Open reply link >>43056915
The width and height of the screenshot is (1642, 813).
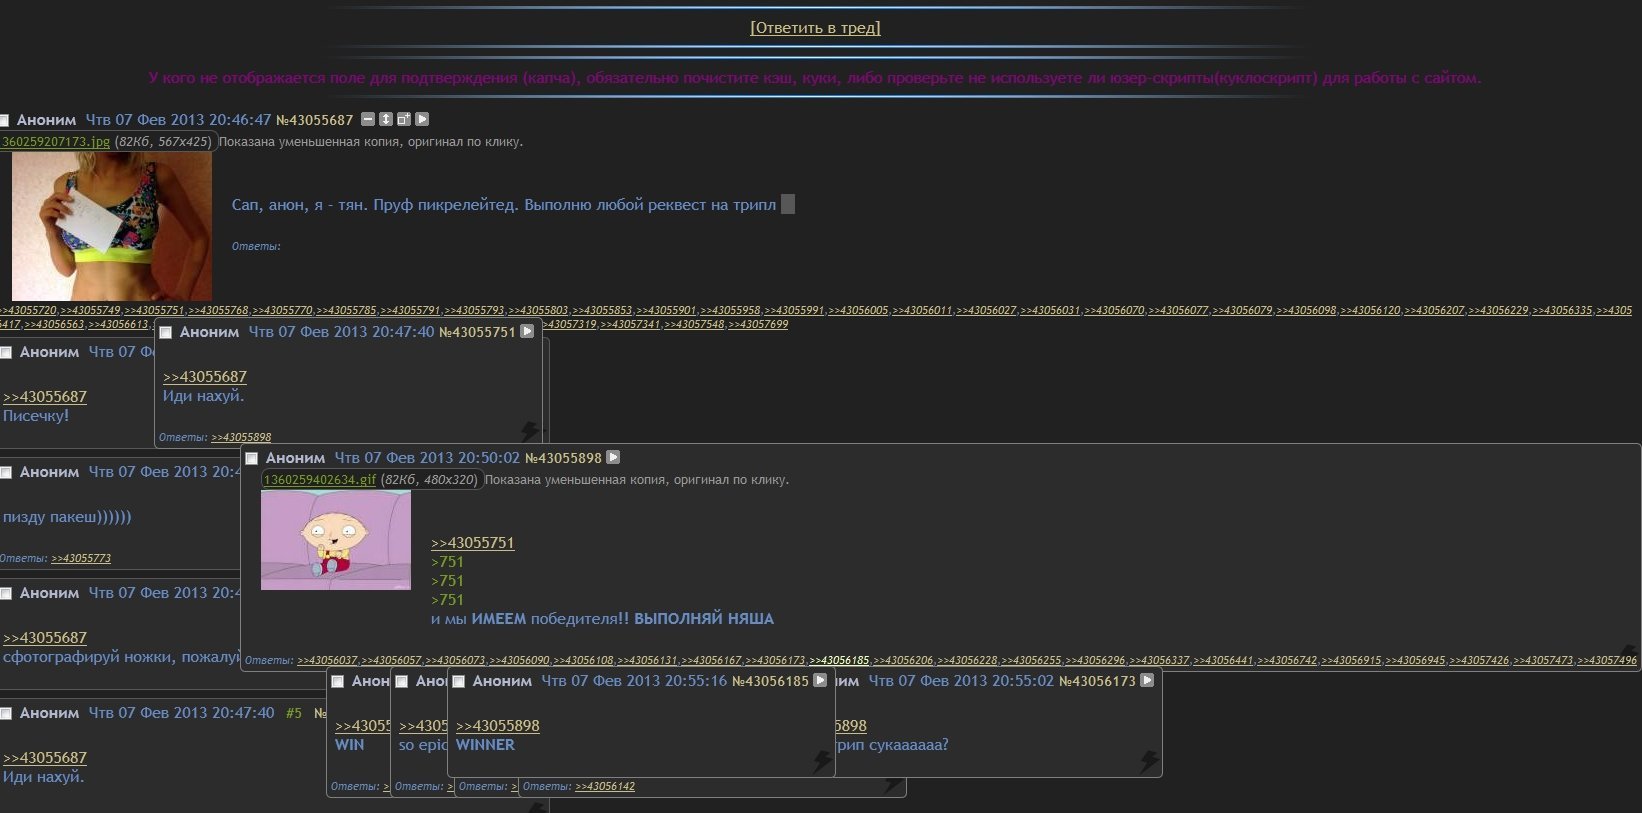click(1351, 661)
